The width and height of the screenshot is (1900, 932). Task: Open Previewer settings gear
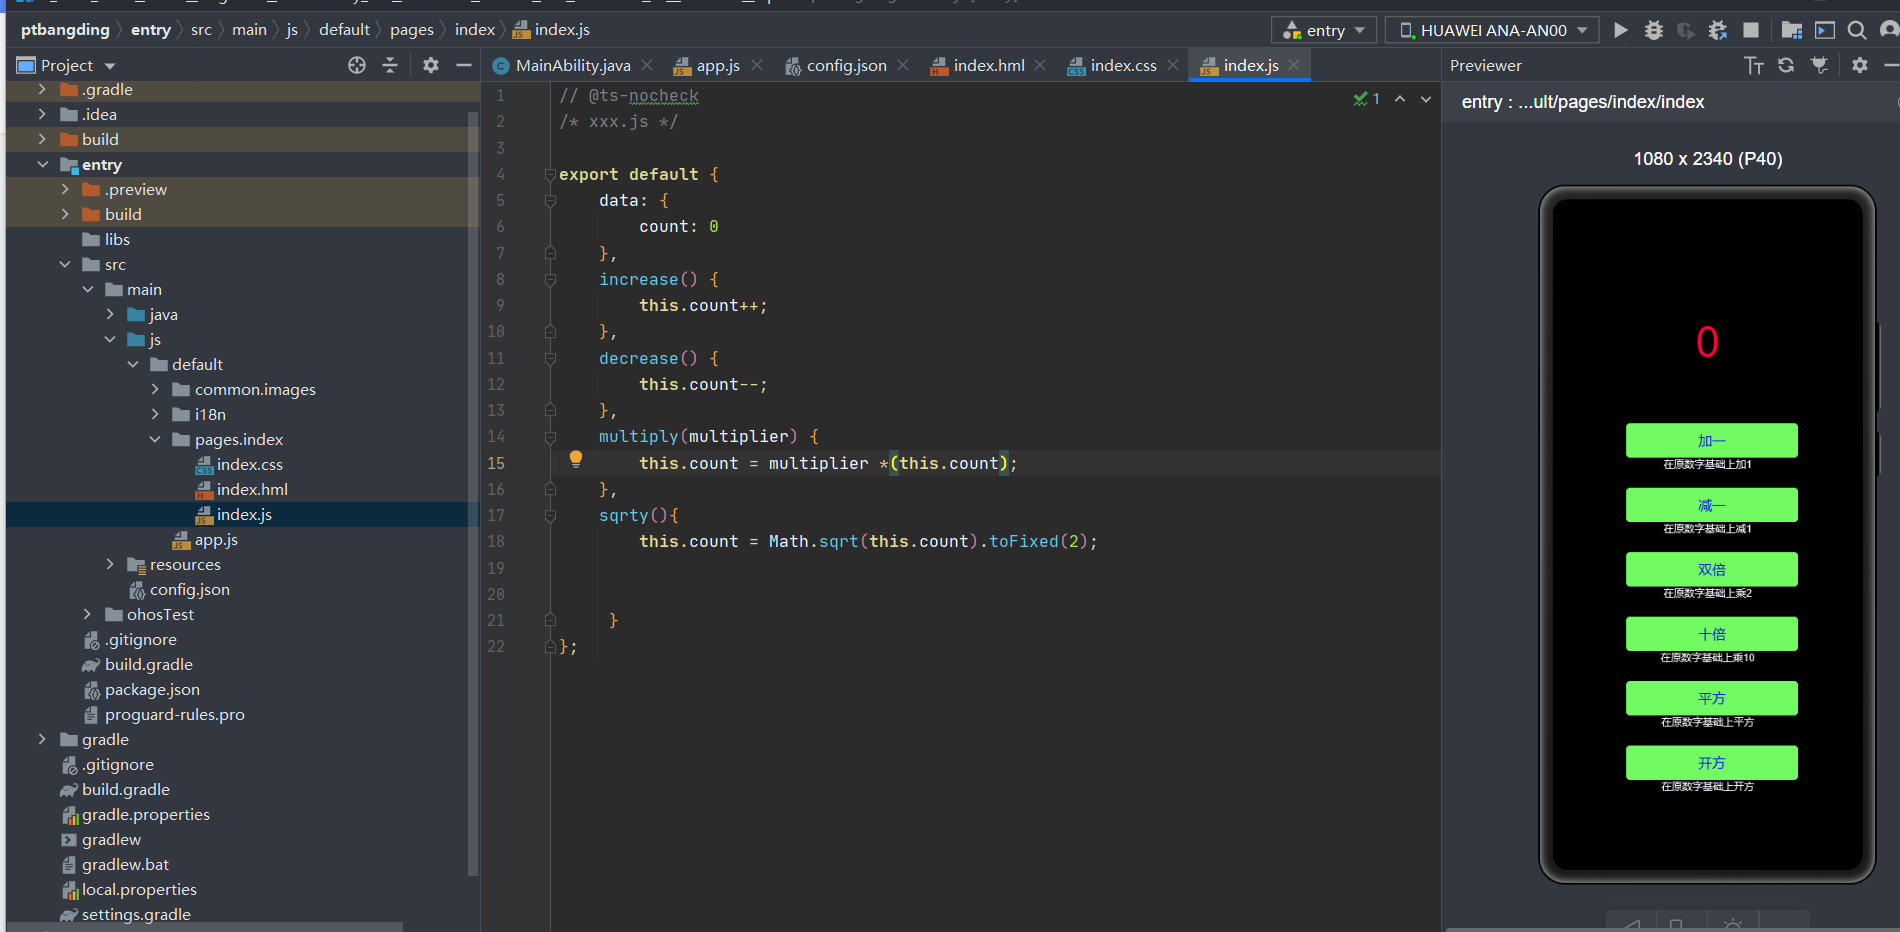point(1860,65)
